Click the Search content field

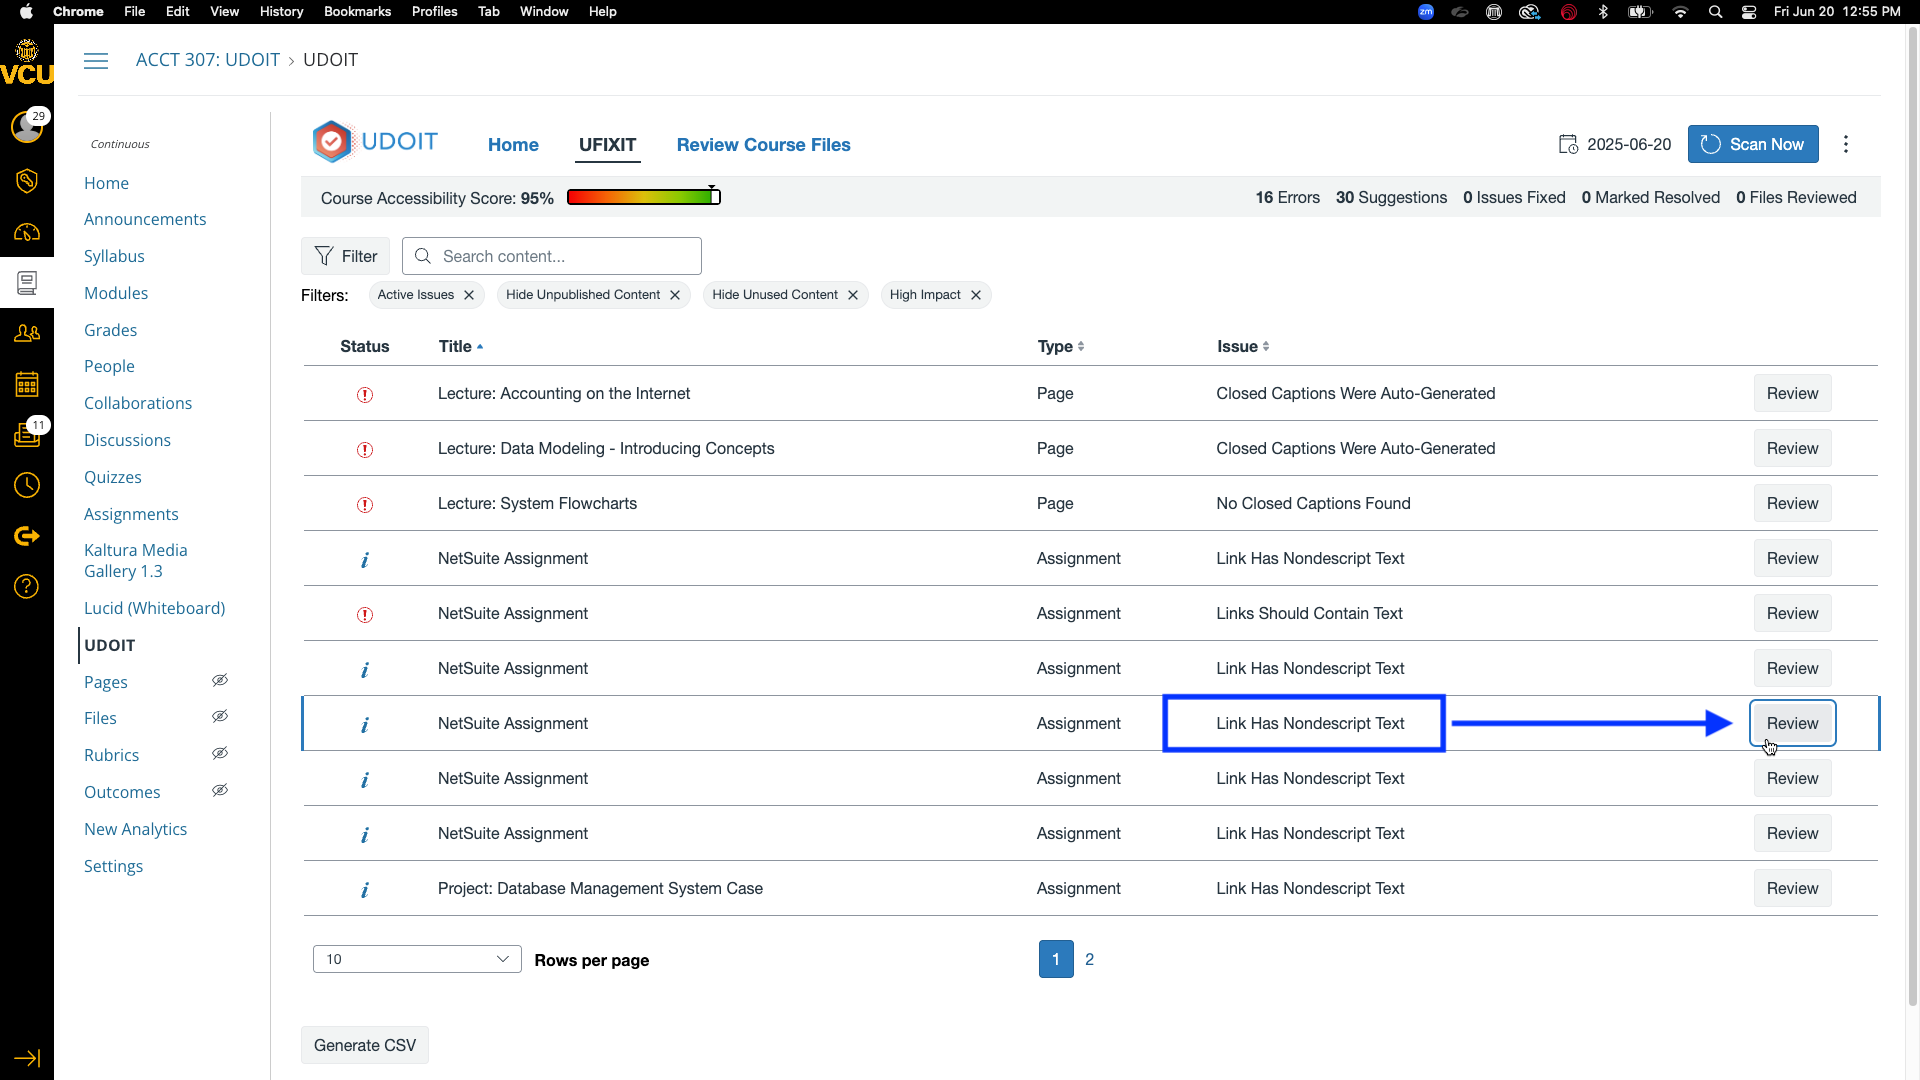tap(552, 256)
